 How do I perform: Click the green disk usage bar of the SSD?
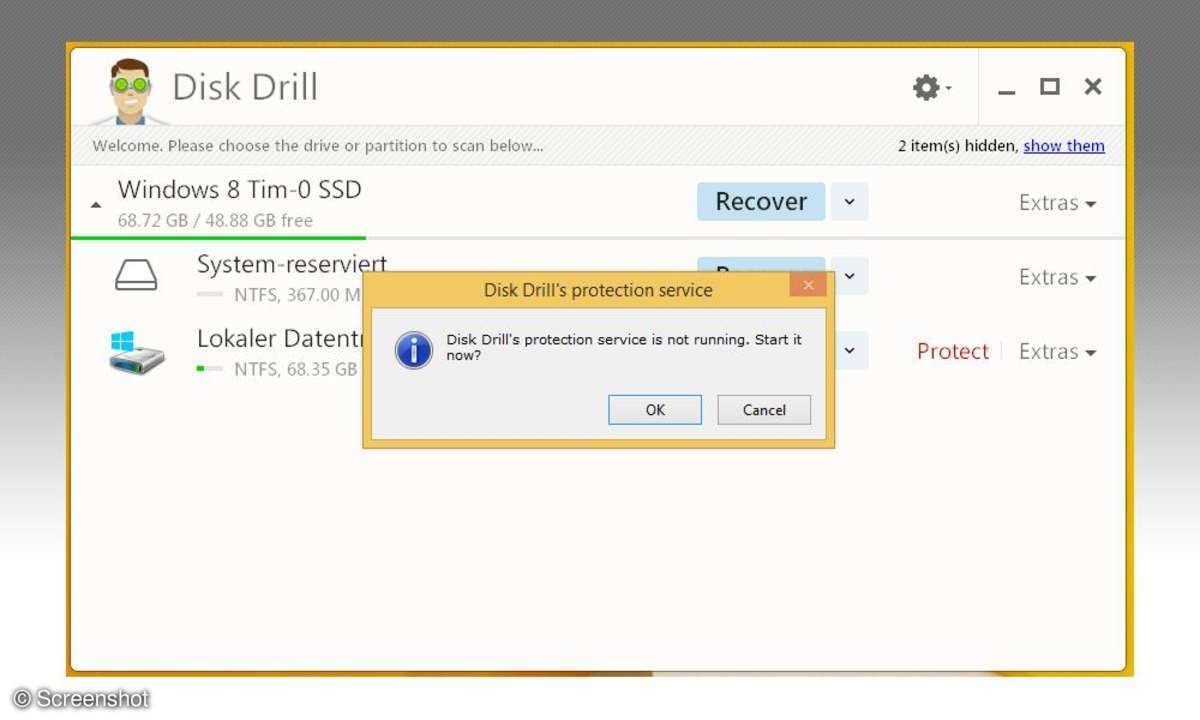pos(218,238)
